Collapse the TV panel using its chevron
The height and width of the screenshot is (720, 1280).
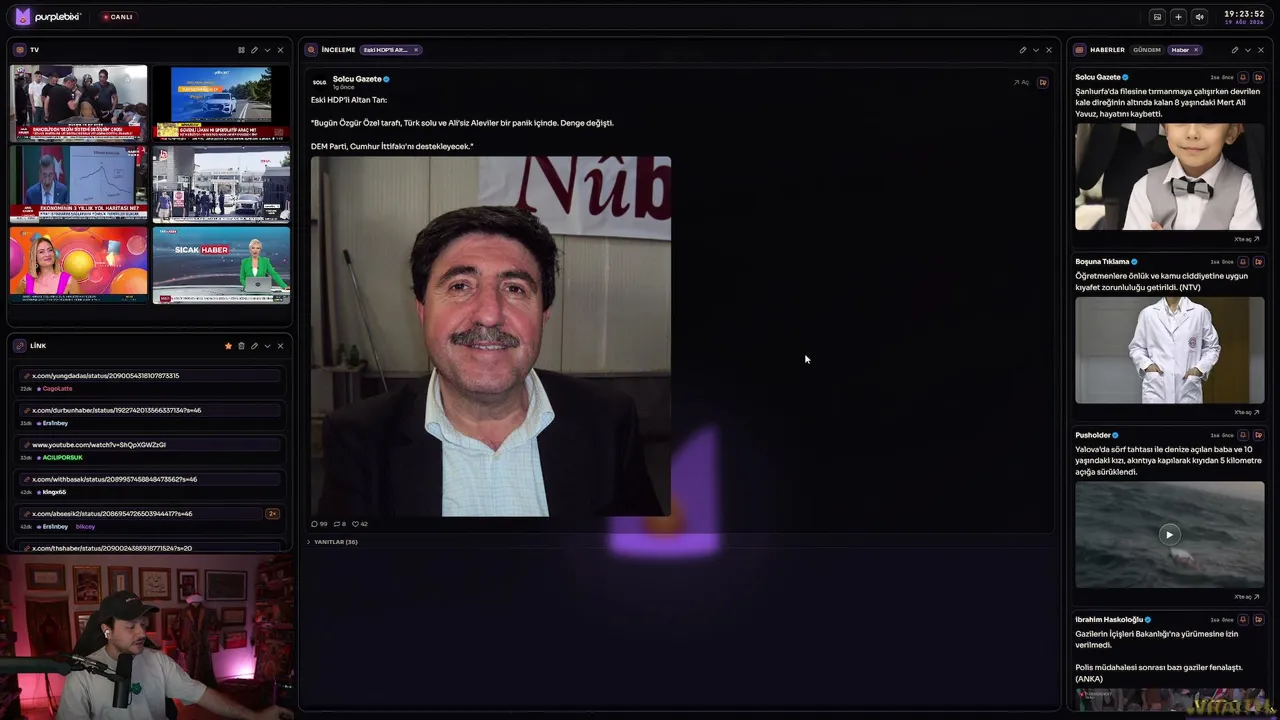(267, 50)
